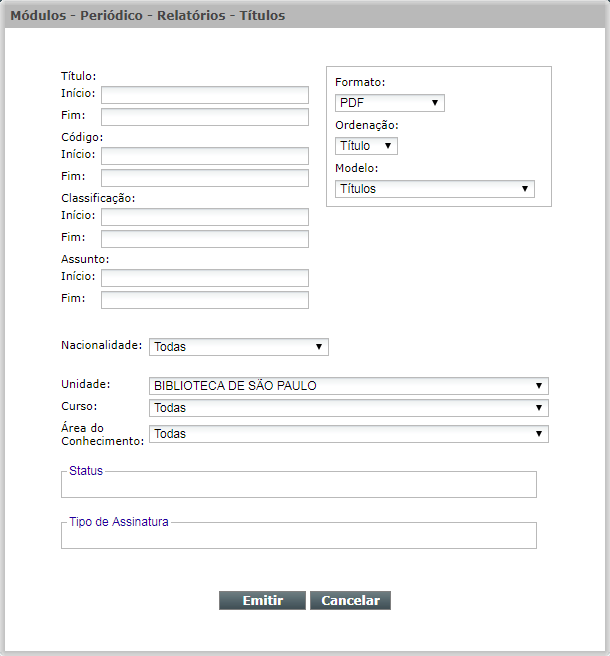Expand the Unidade BIBLIOTECA DE SÃO PAULO dropdown
This screenshot has width=610, height=656.
[x=349, y=386]
